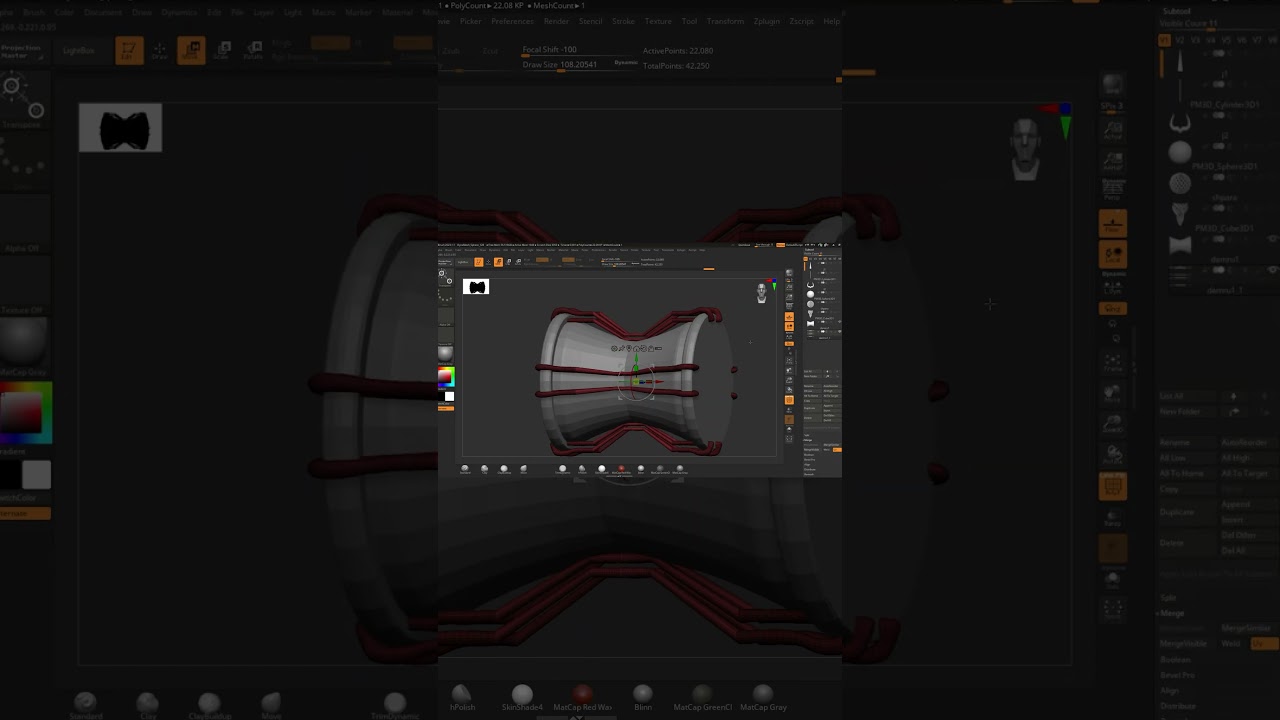Open the Stroke menu
Image resolution: width=1280 pixels, height=720 pixels.
point(623,21)
